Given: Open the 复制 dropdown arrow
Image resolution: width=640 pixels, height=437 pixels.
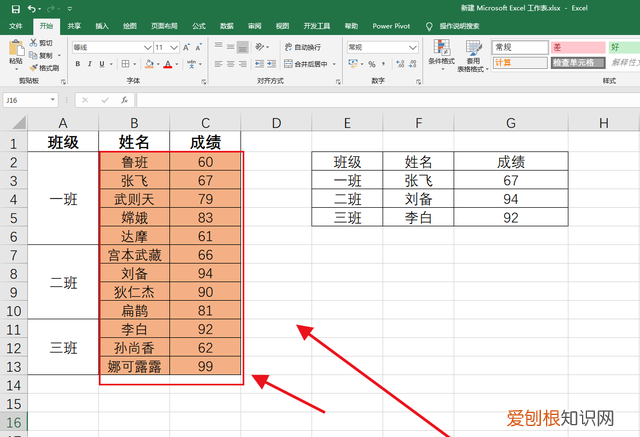Looking at the screenshot, I should coord(59,55).
